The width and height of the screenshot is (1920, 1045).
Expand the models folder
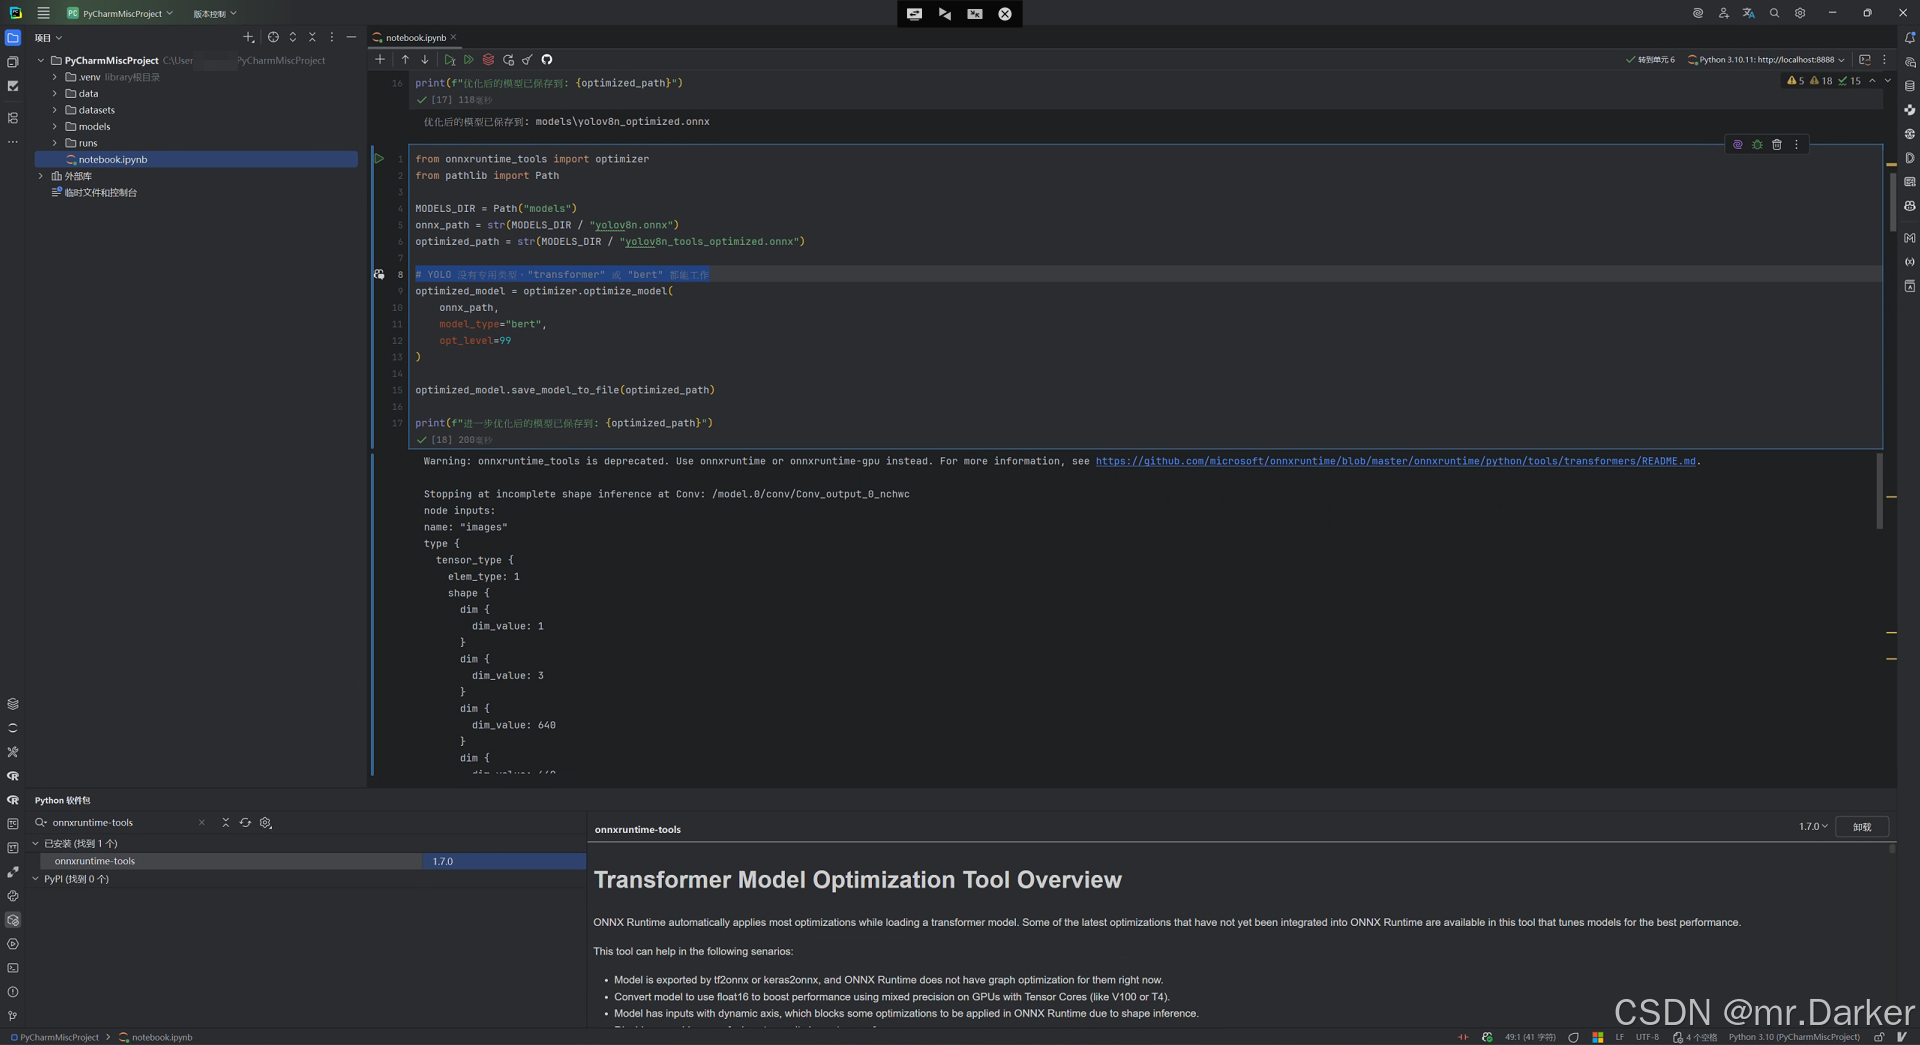pos(55,126)
